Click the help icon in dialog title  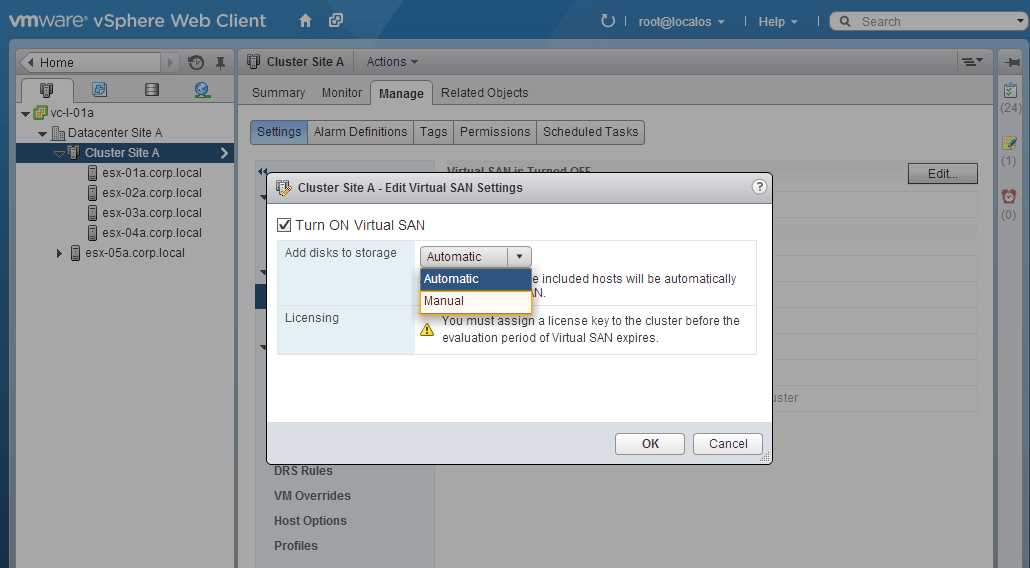759,187
